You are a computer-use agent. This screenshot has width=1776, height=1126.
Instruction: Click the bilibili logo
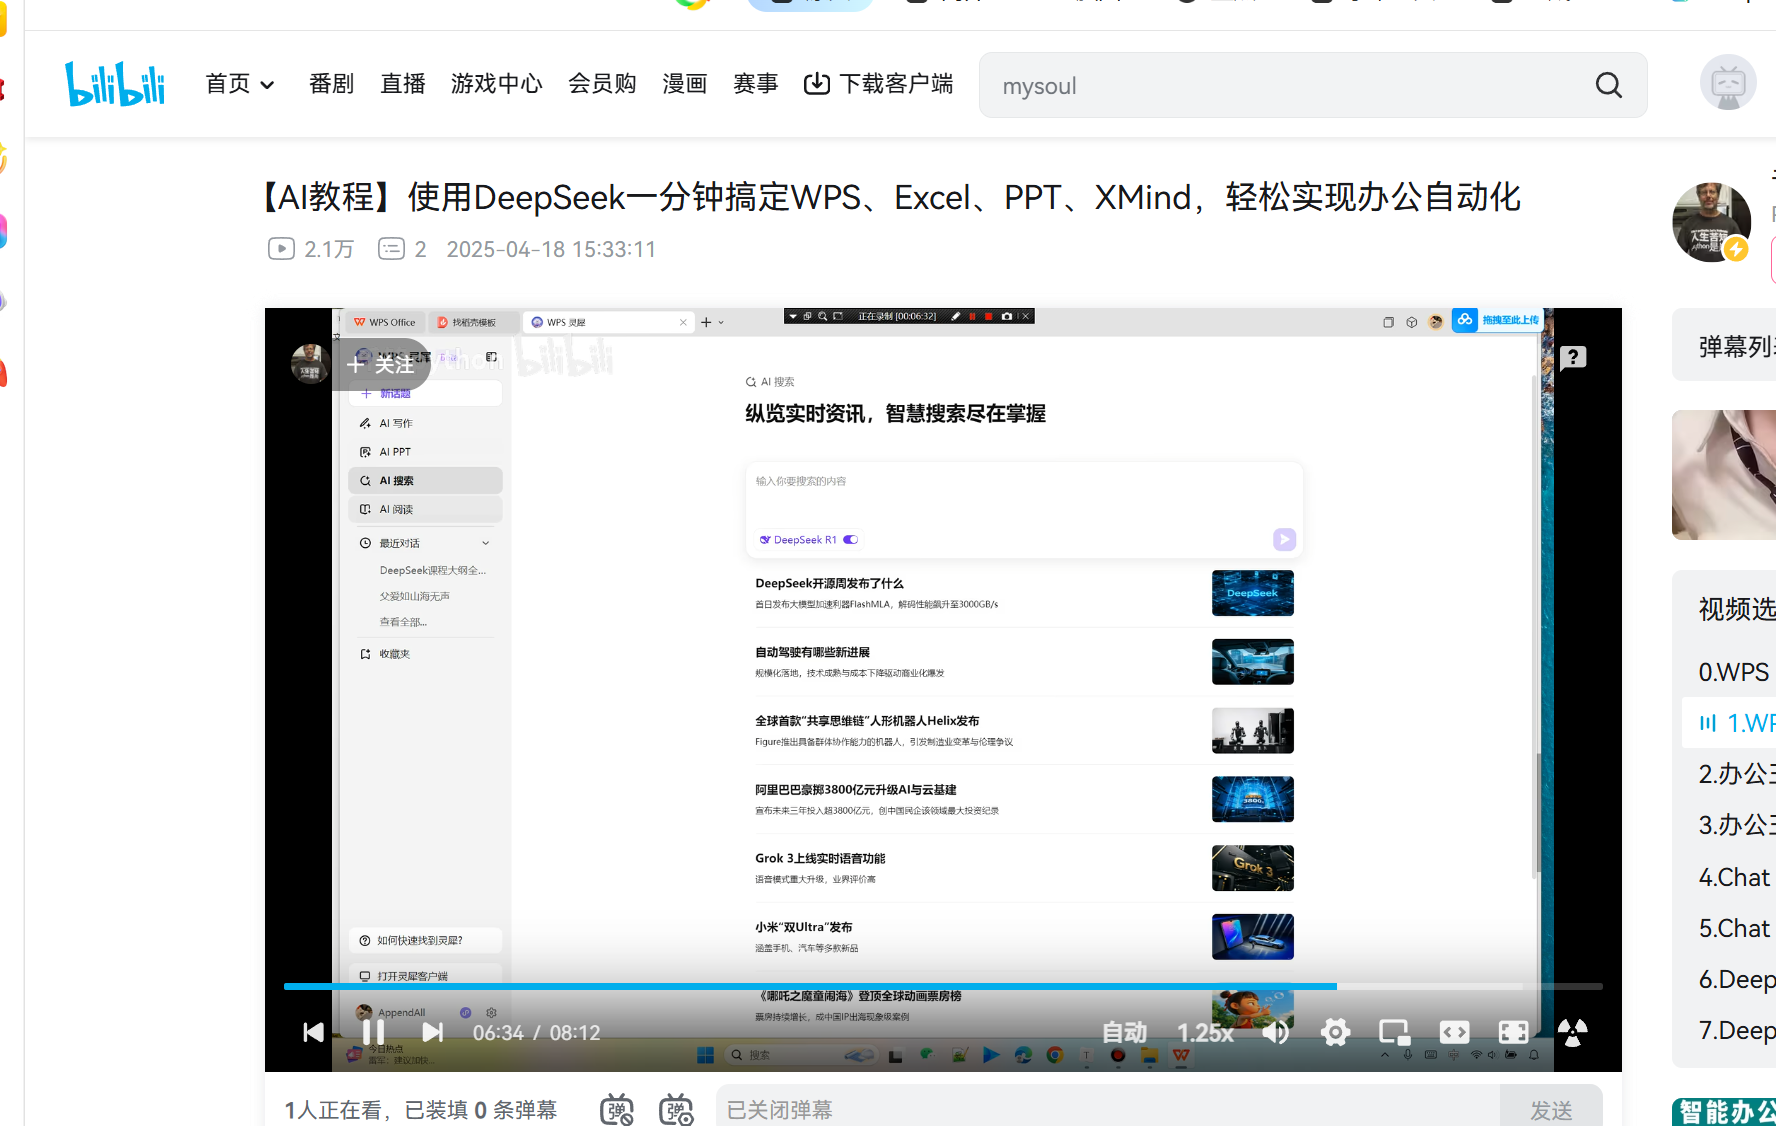[x=115, y=84]
